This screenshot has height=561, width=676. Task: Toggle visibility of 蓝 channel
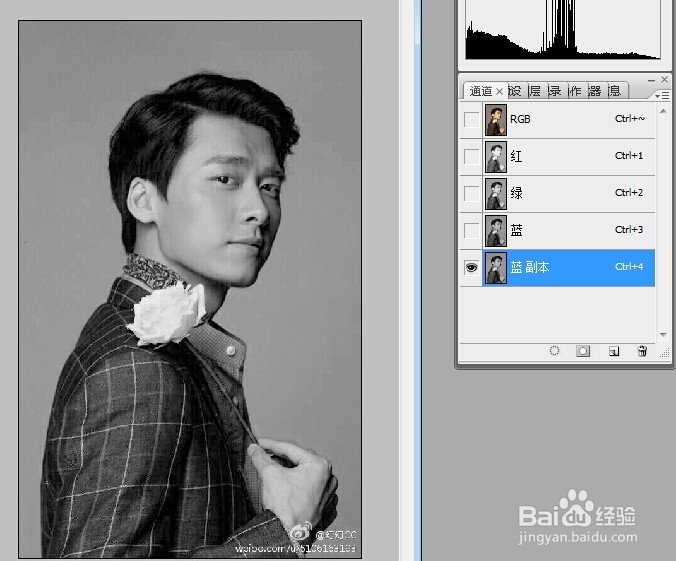(471, 231)
